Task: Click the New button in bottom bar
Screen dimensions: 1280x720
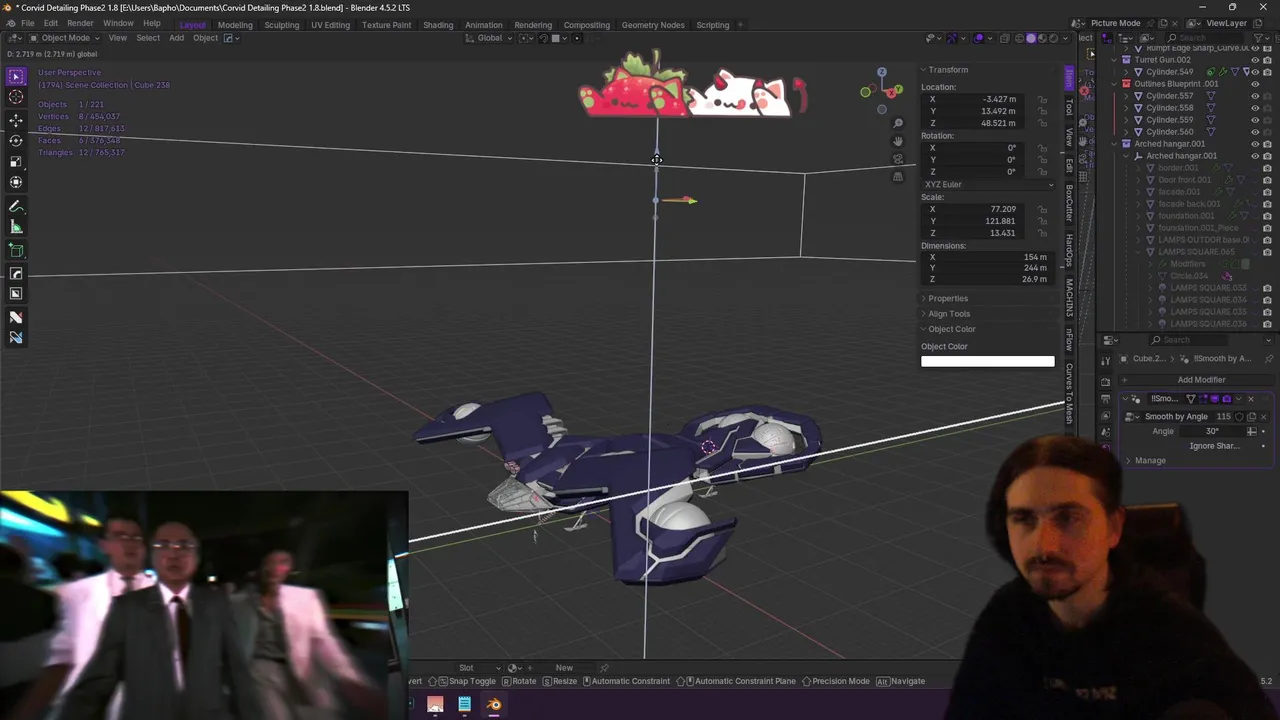Action: coord(564,668)
